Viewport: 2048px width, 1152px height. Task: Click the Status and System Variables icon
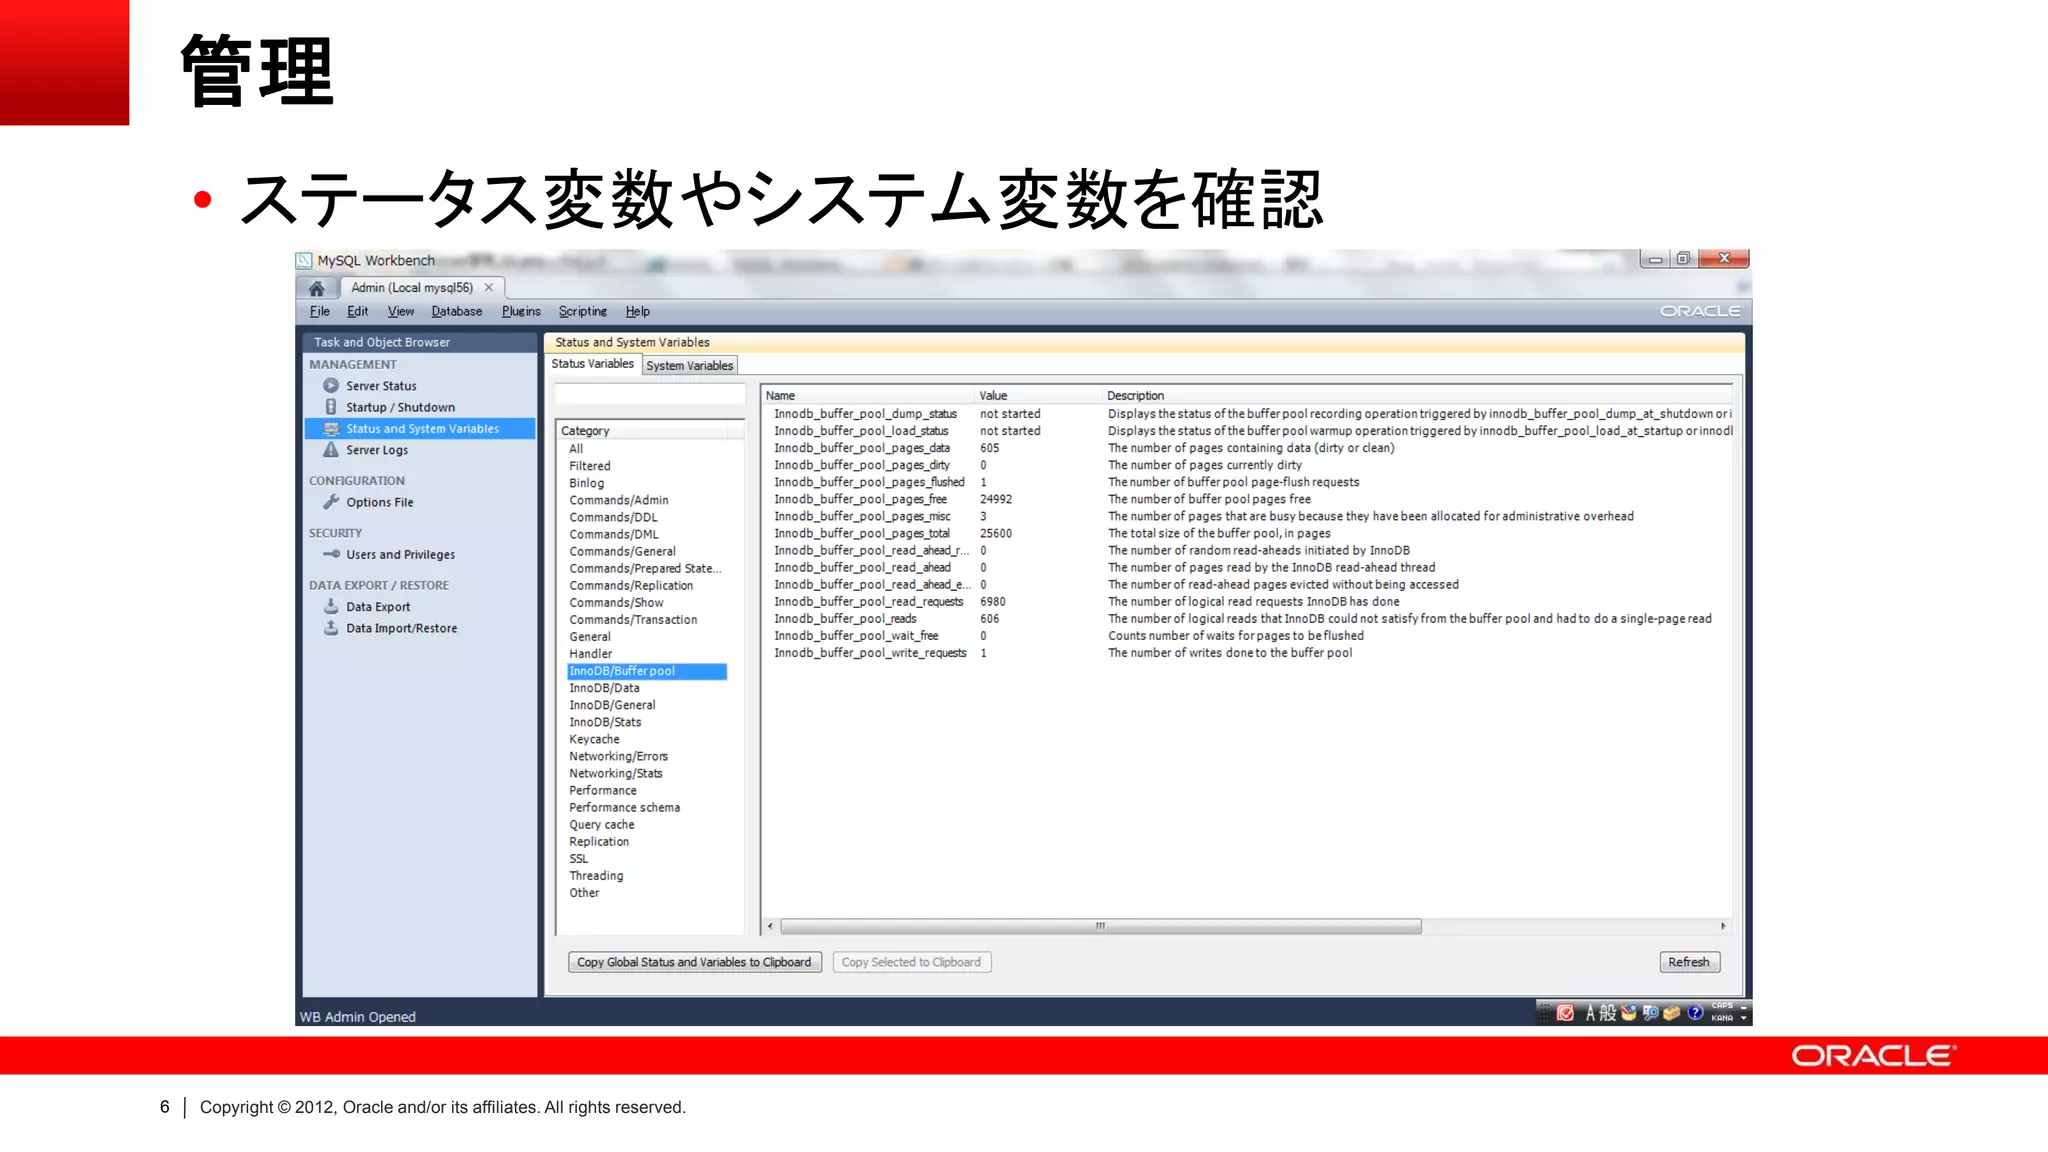(x=331, y=428)
